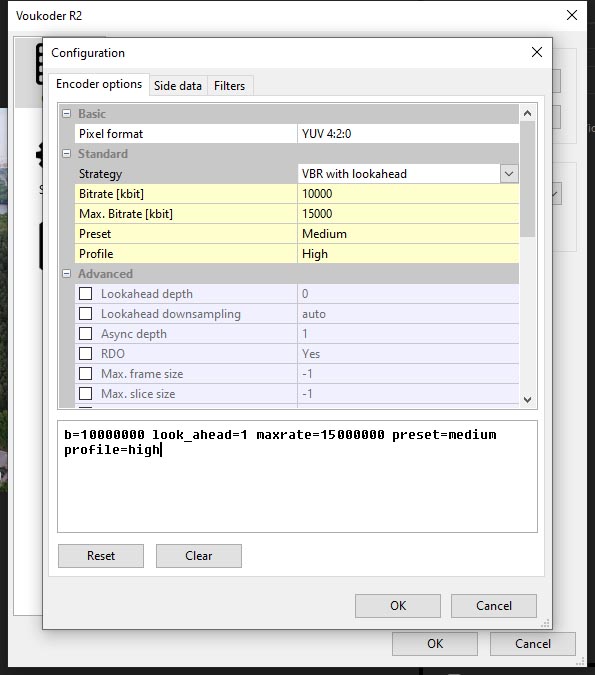The width and height of the screenshot is (595, 675).
Task: Click the scroll up arrow of options list
Action: [527, 114]
